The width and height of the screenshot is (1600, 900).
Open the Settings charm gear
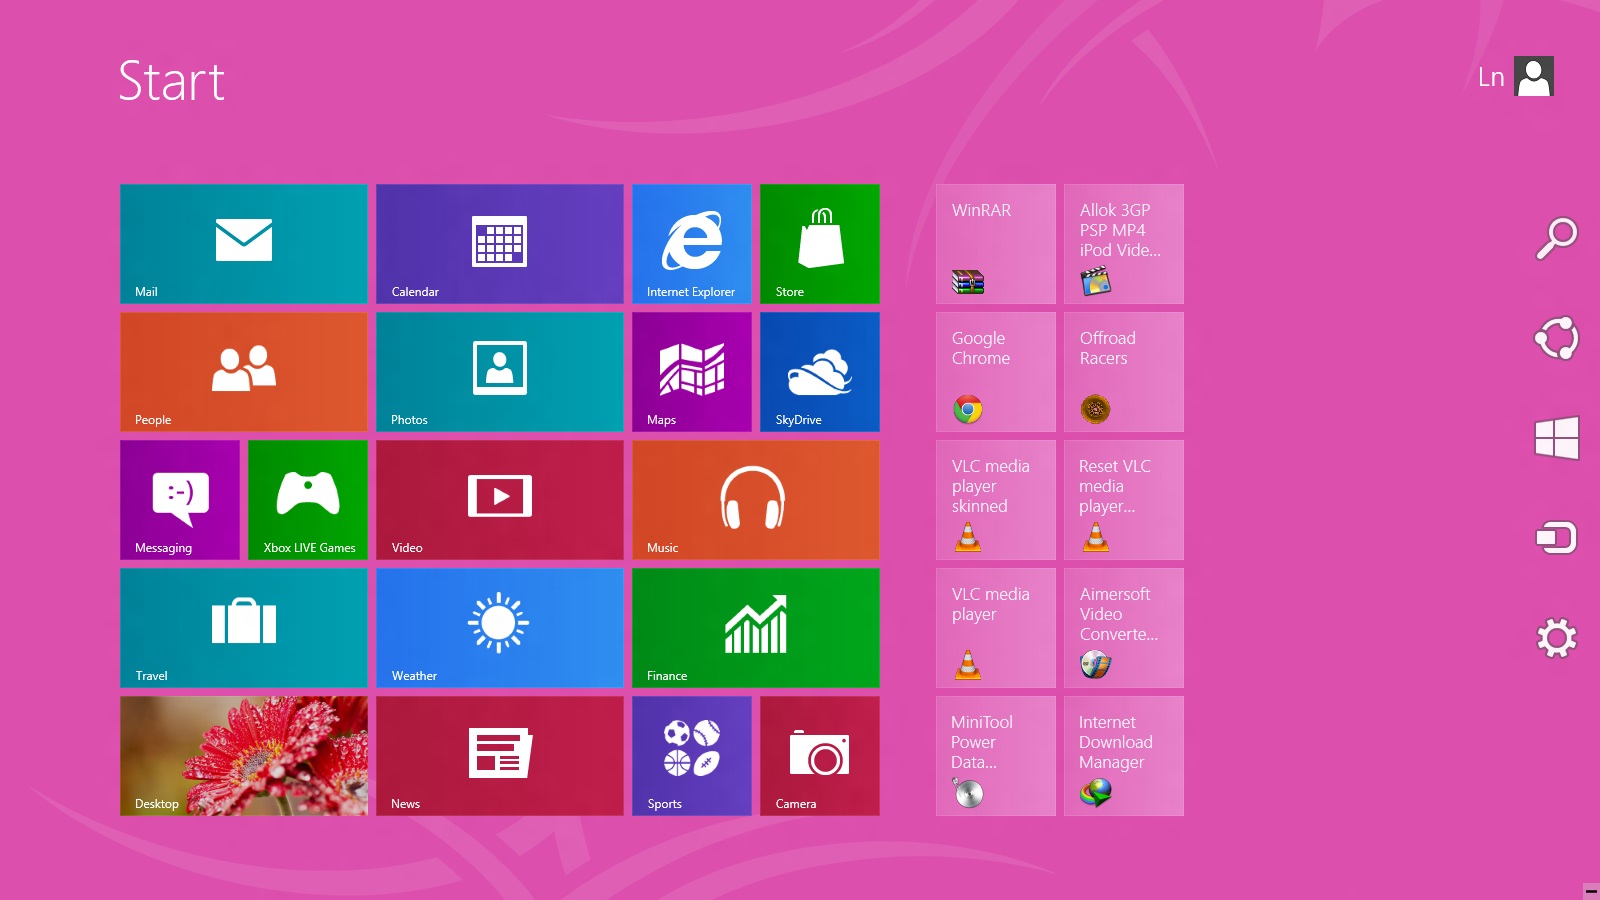point(1557,638)
